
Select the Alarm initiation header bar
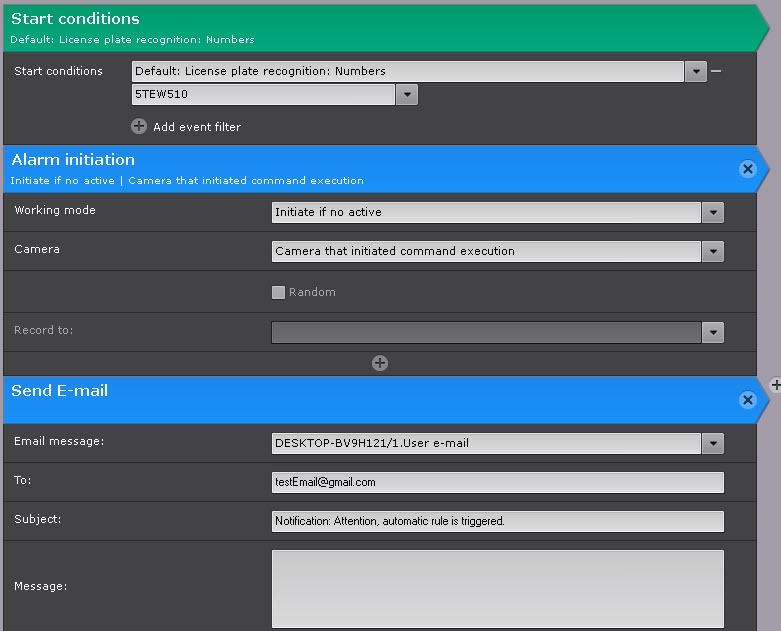(370, 168)
